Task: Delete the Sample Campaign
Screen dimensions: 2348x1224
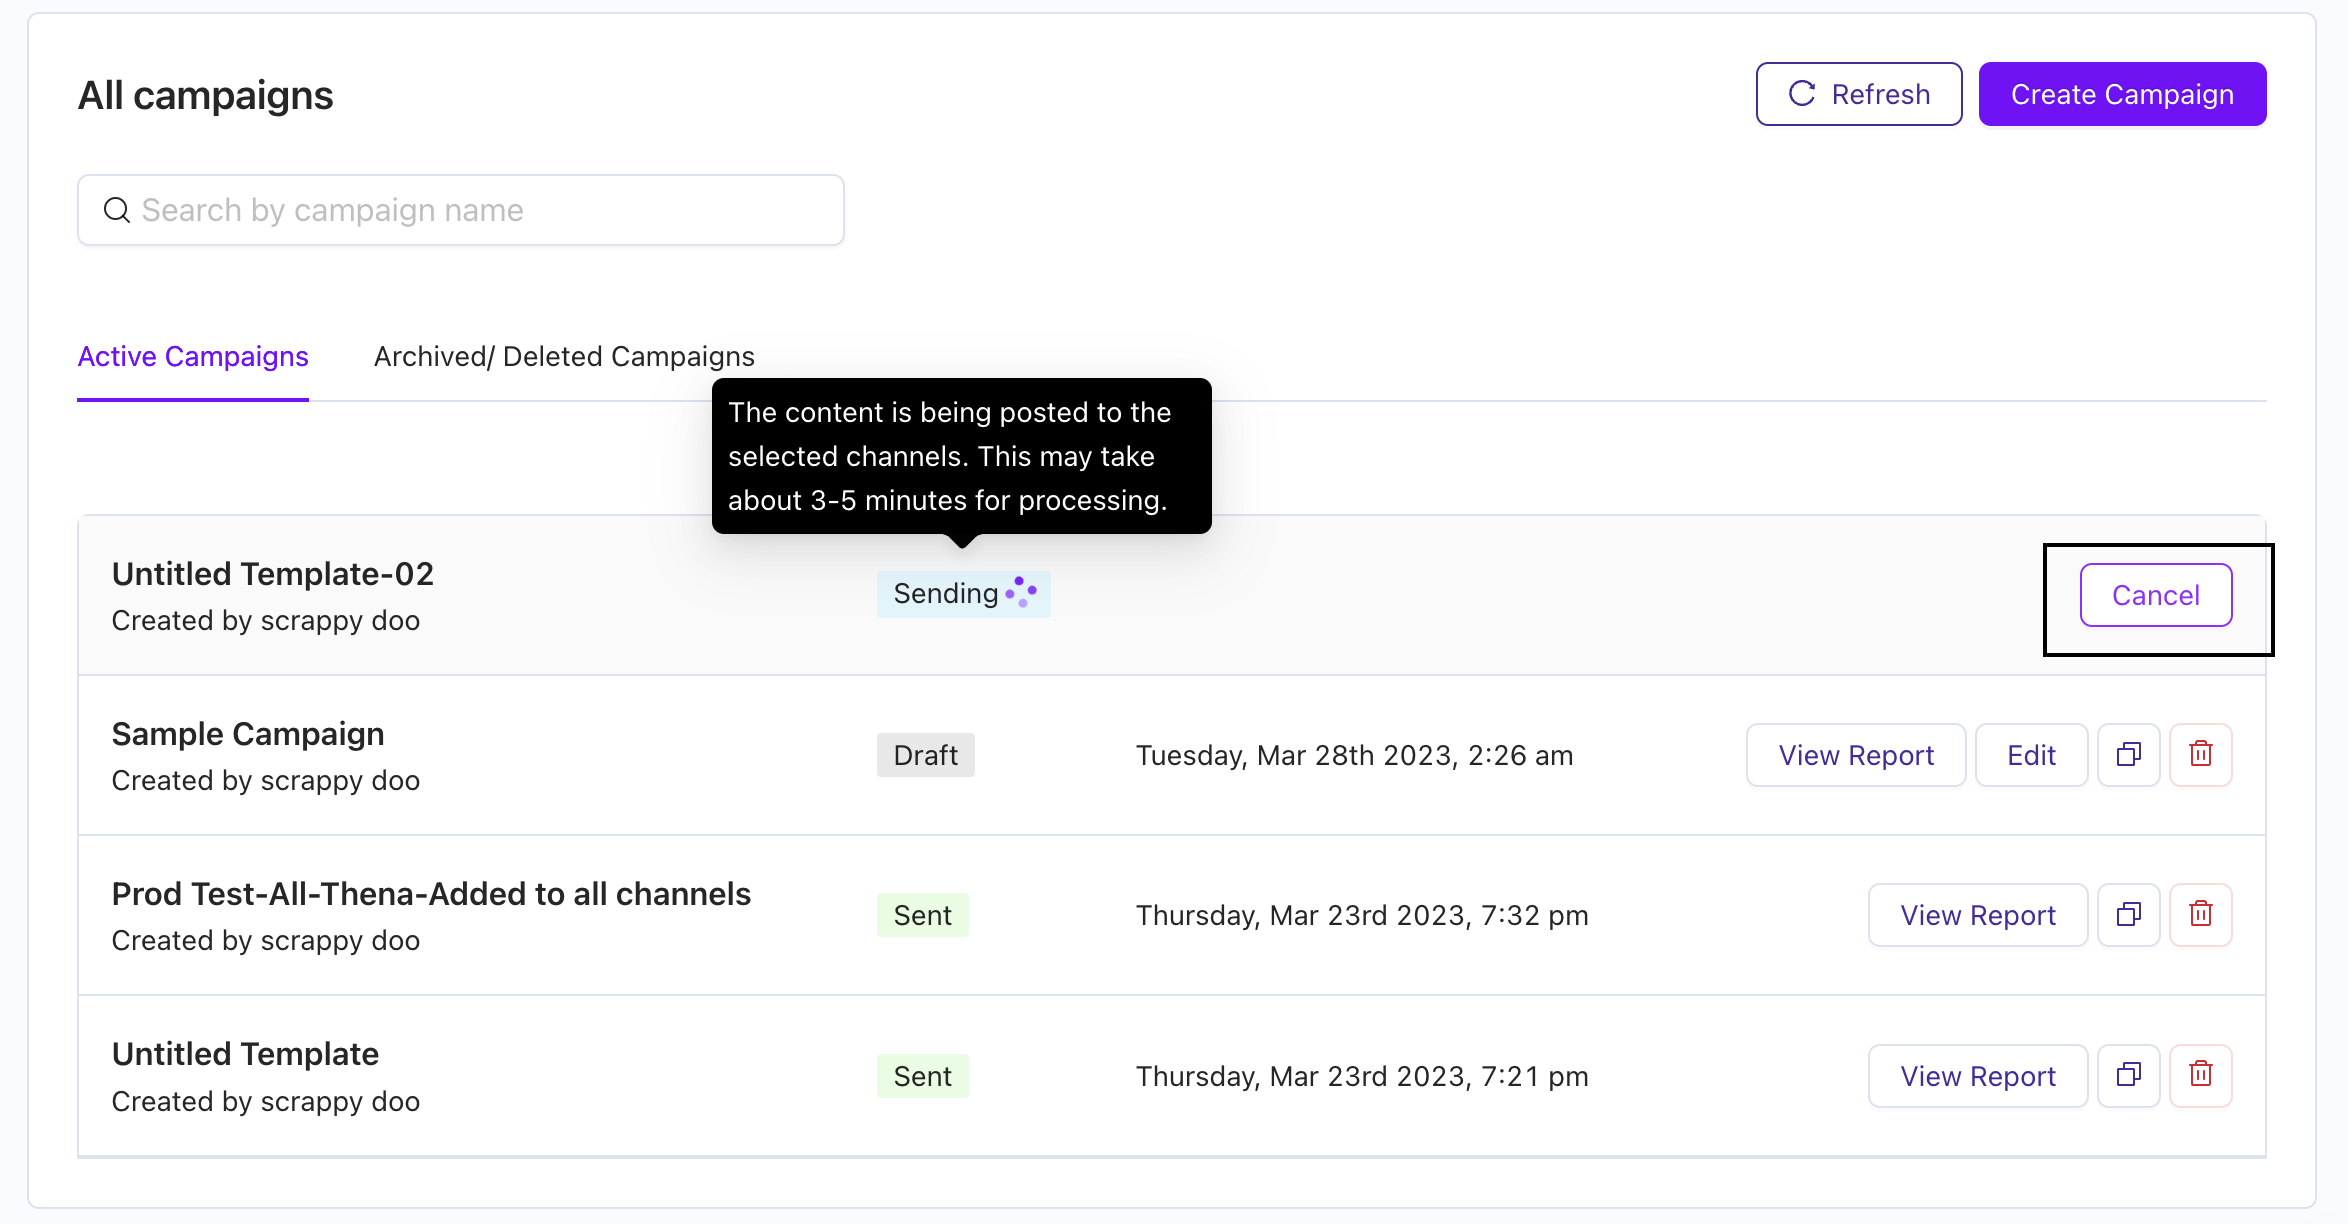Action: [x=2200, y=755]
